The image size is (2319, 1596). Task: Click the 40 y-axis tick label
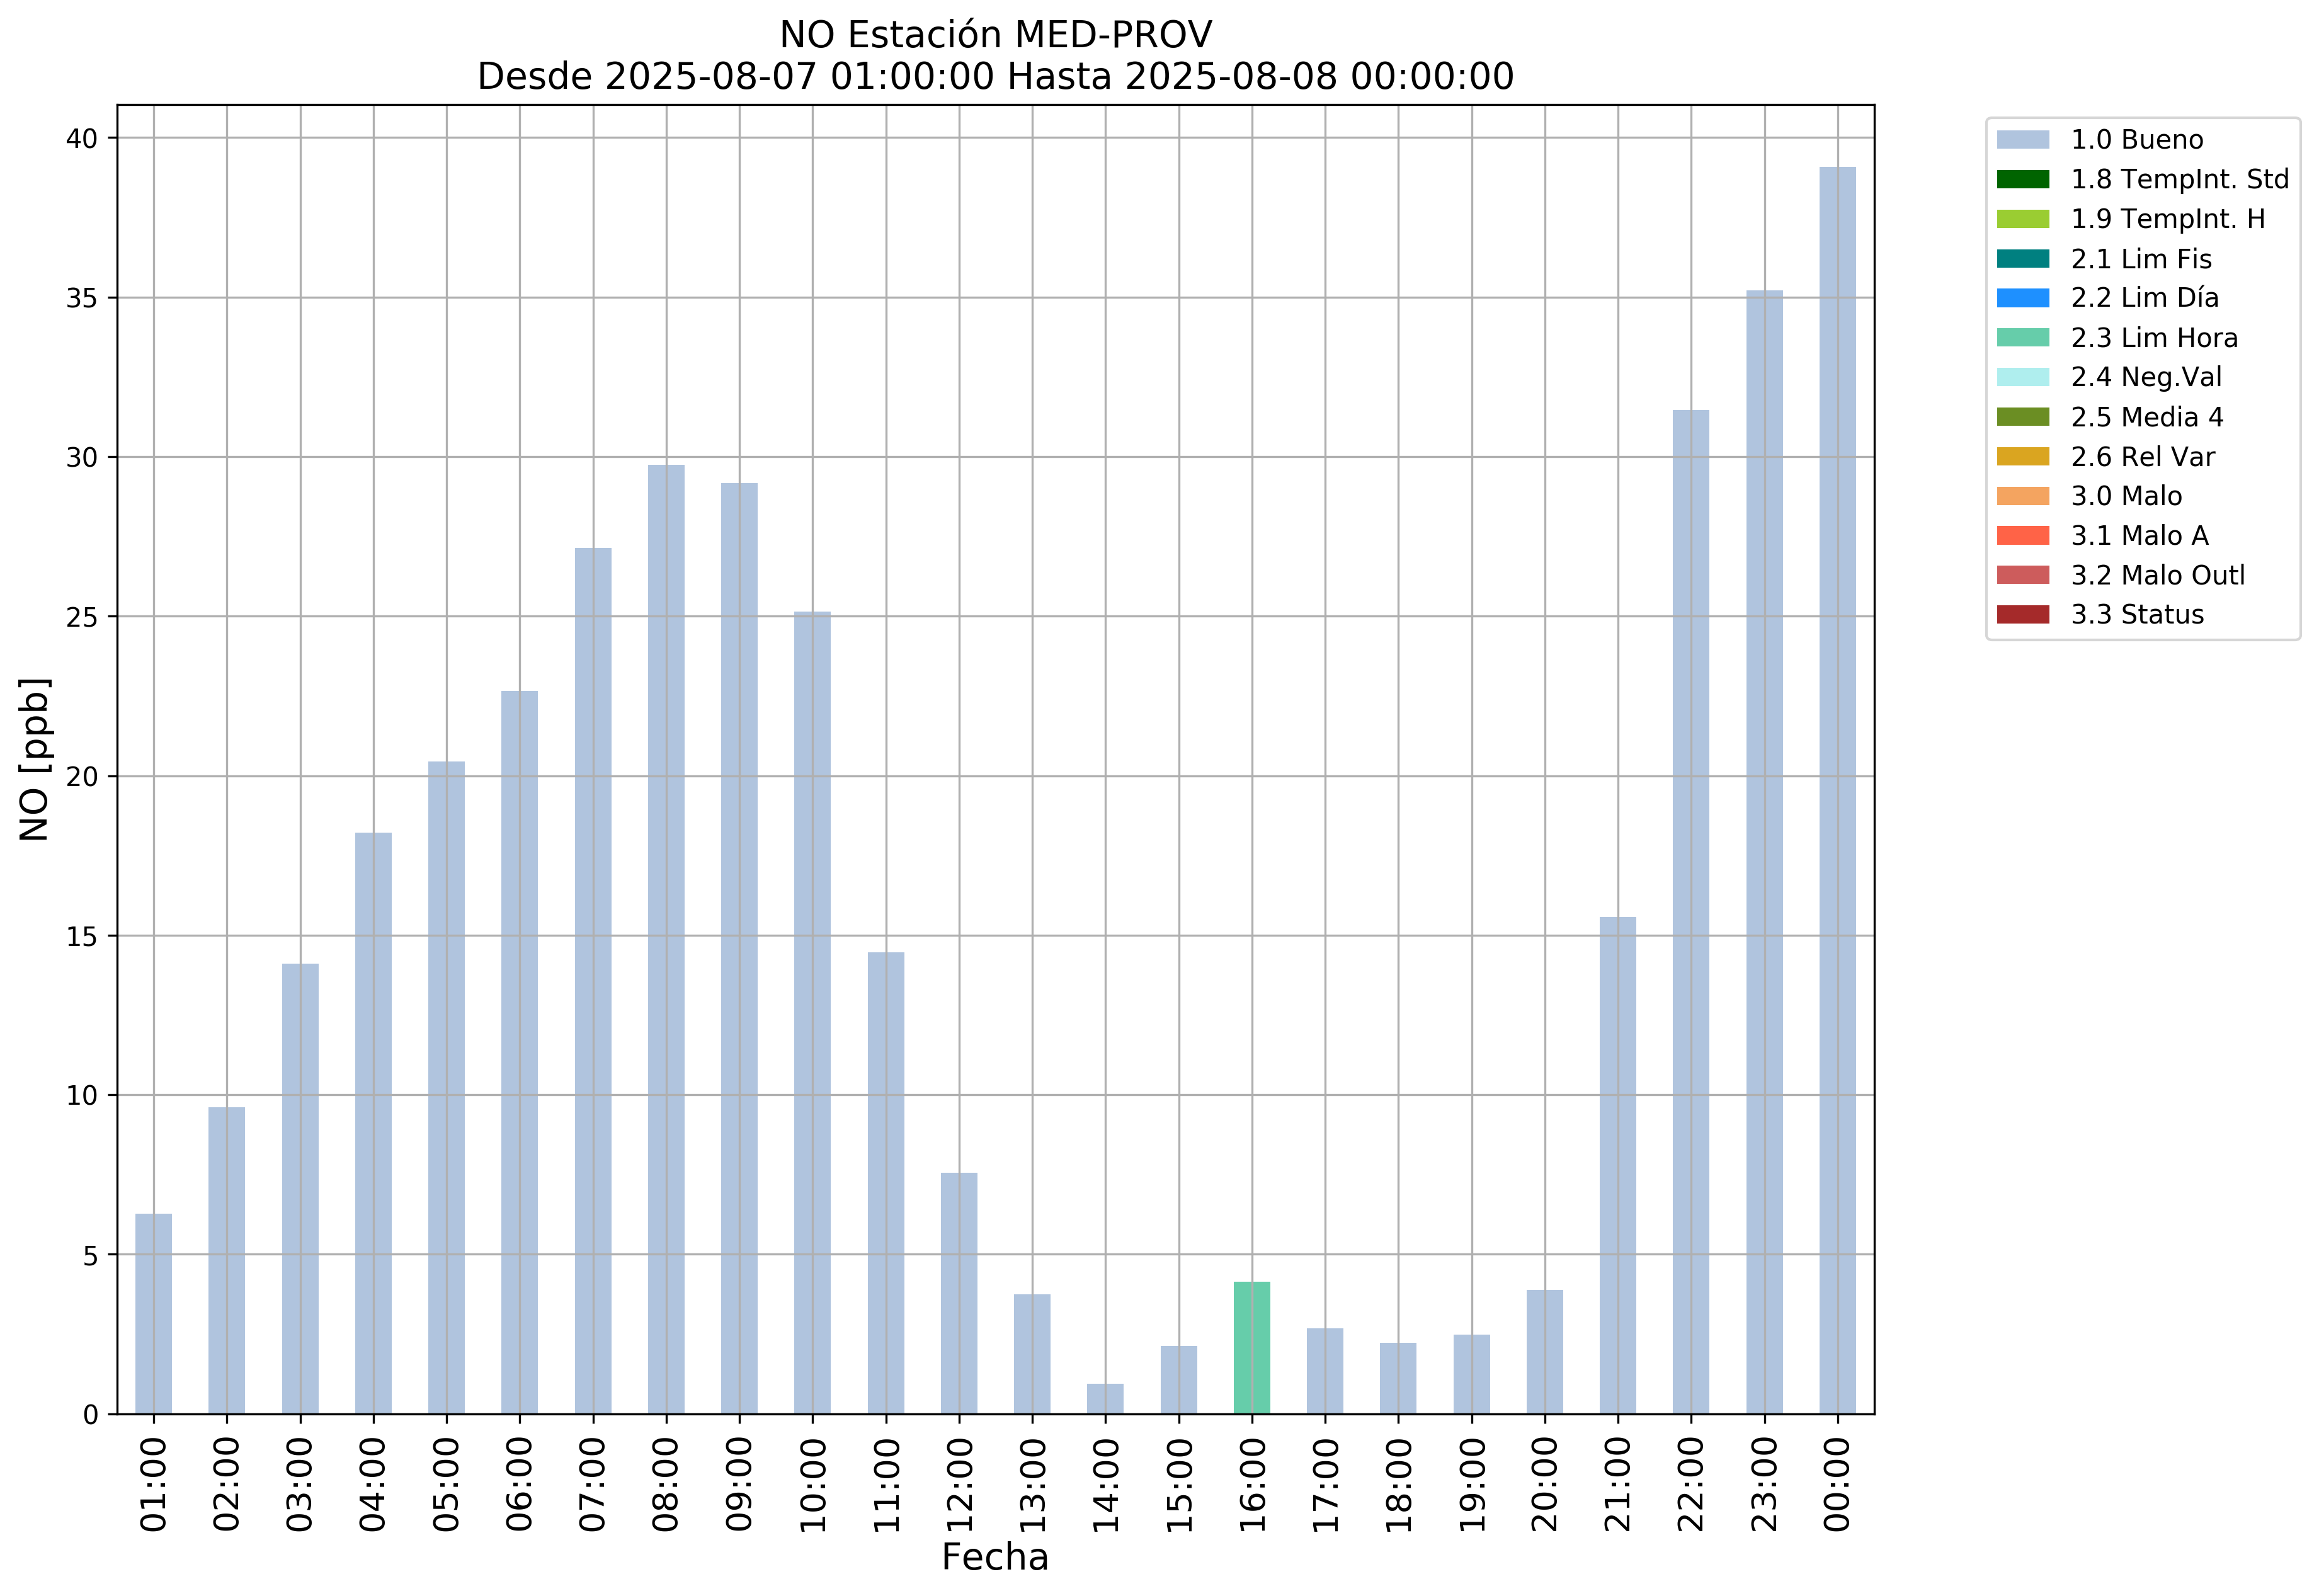82,139
